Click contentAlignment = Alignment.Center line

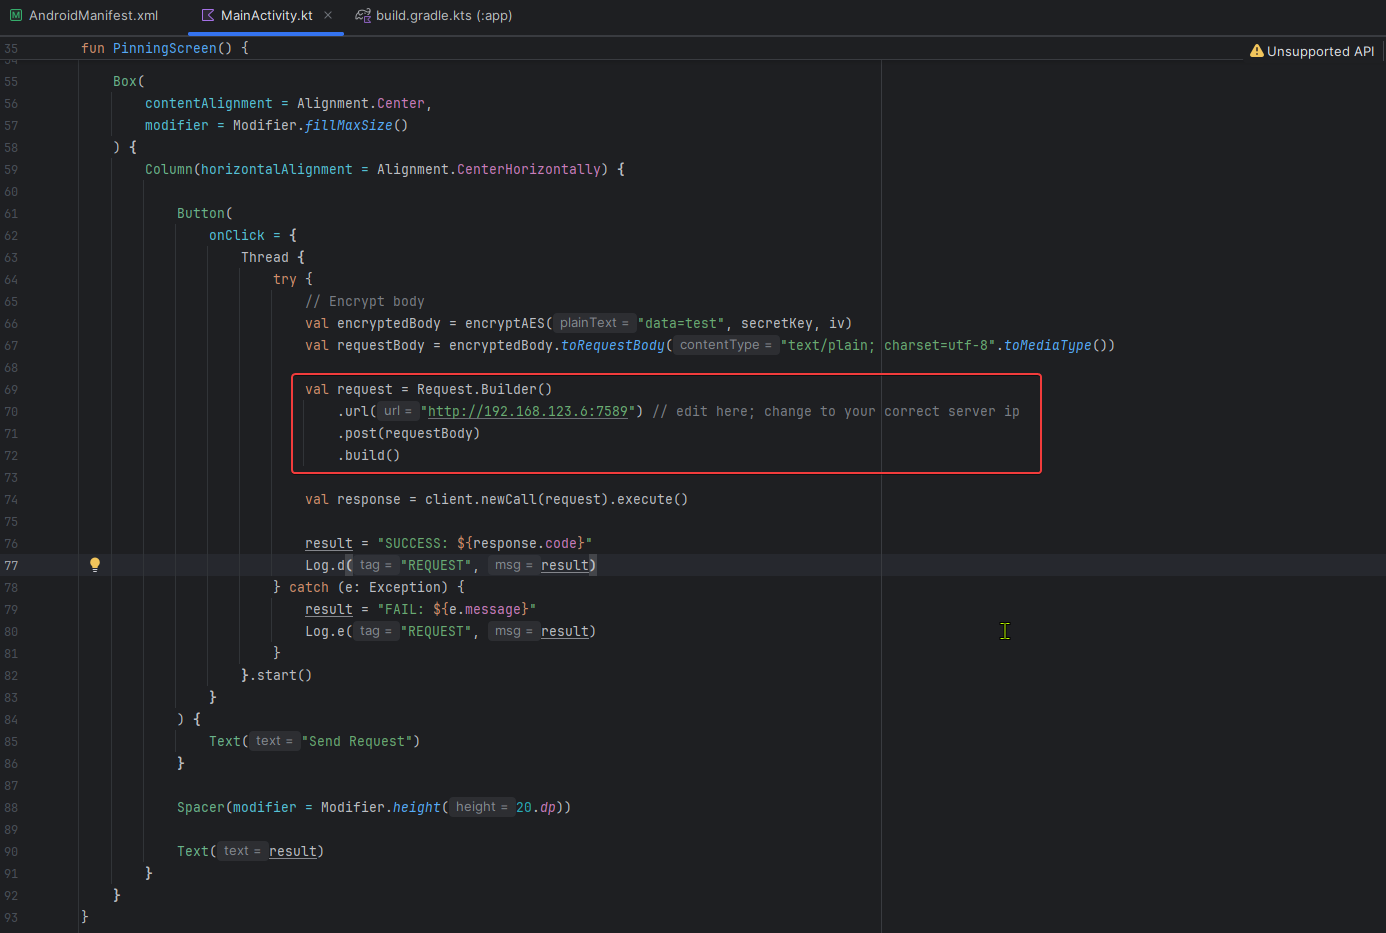tap(289, 103)
